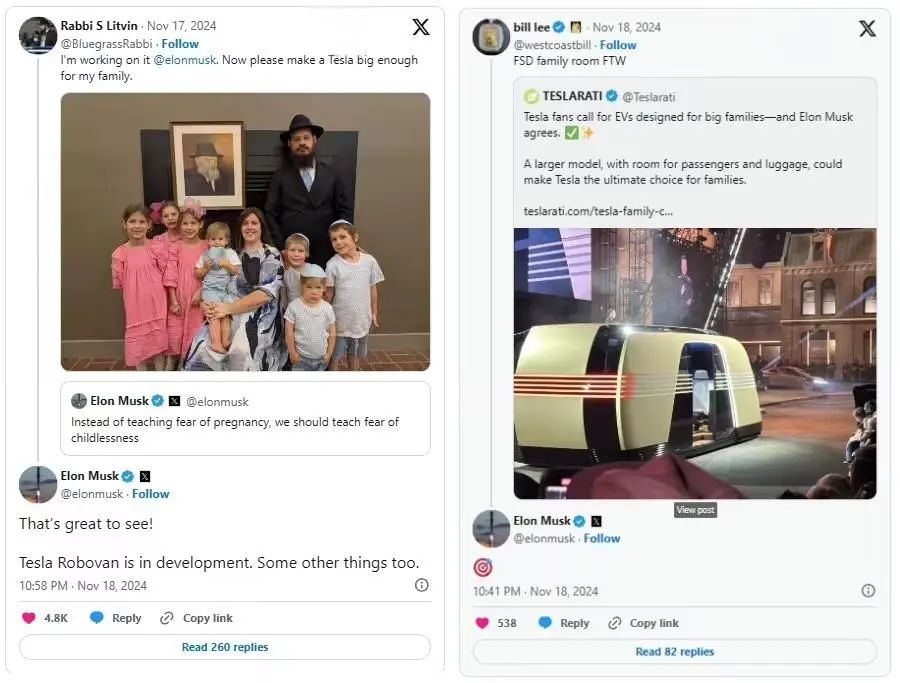Click reply bubble icon on Robovan tweet
The height and width of the screenshot is (683, 900).
coord(97,618)
